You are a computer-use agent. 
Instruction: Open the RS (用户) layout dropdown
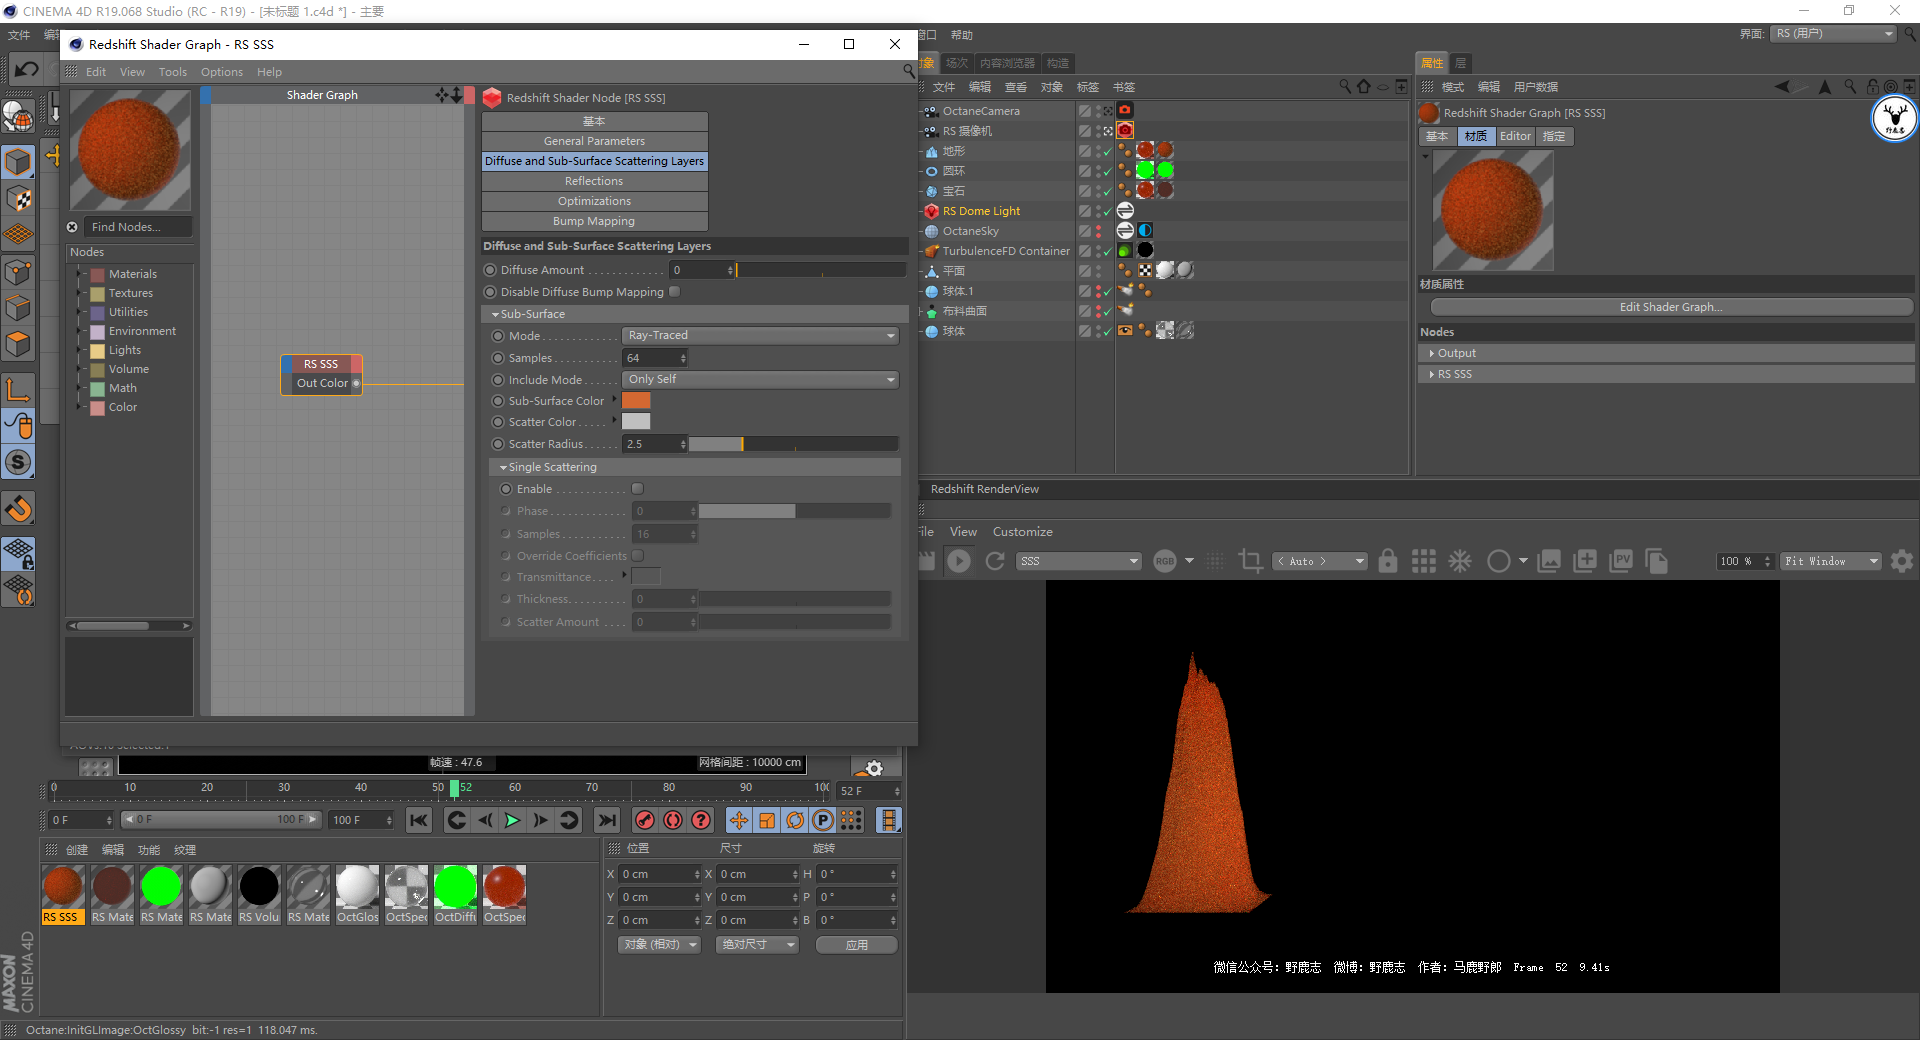[x=1834, y=34]
